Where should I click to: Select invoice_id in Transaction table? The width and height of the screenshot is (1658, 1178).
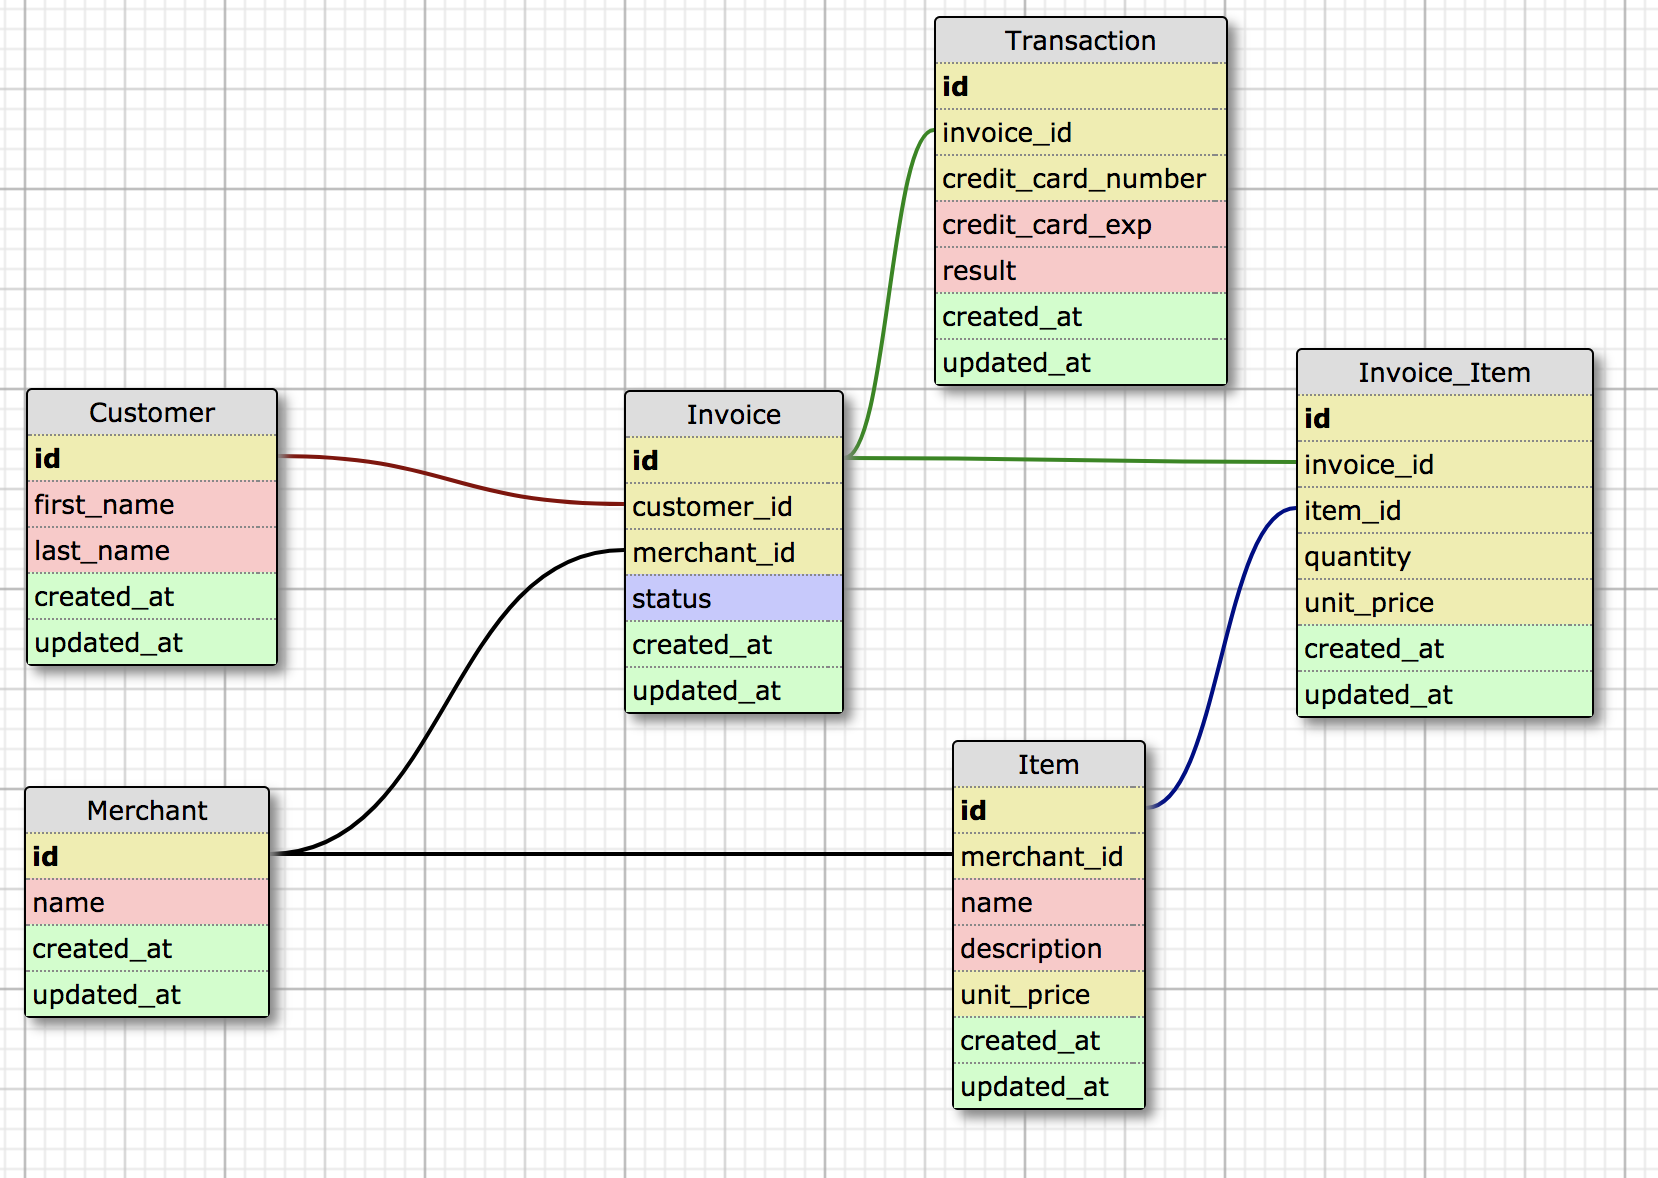coord(1080,133)
